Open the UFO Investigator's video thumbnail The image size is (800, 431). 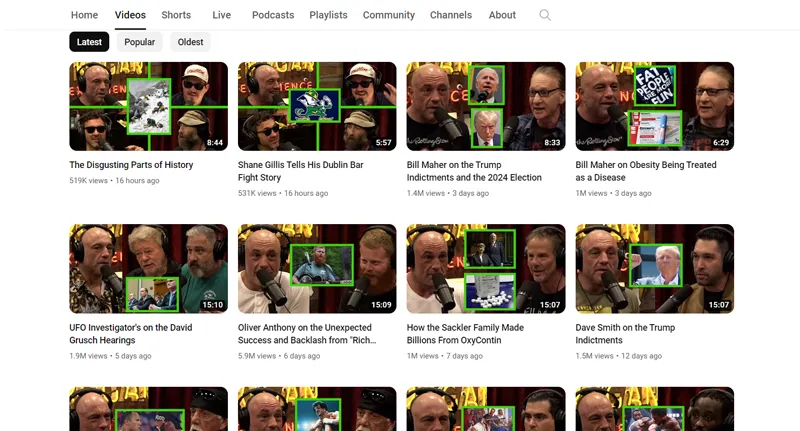(148, 268)
